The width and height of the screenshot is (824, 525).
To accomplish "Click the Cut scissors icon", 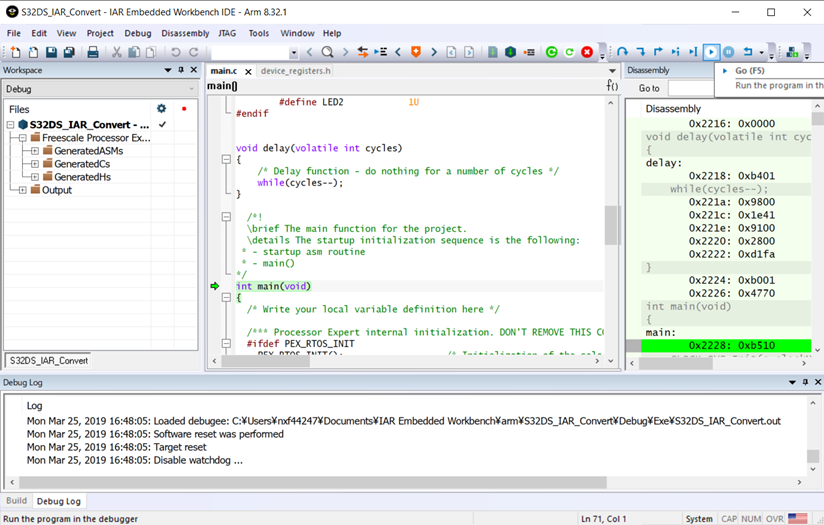I will [x=116, y=52].
